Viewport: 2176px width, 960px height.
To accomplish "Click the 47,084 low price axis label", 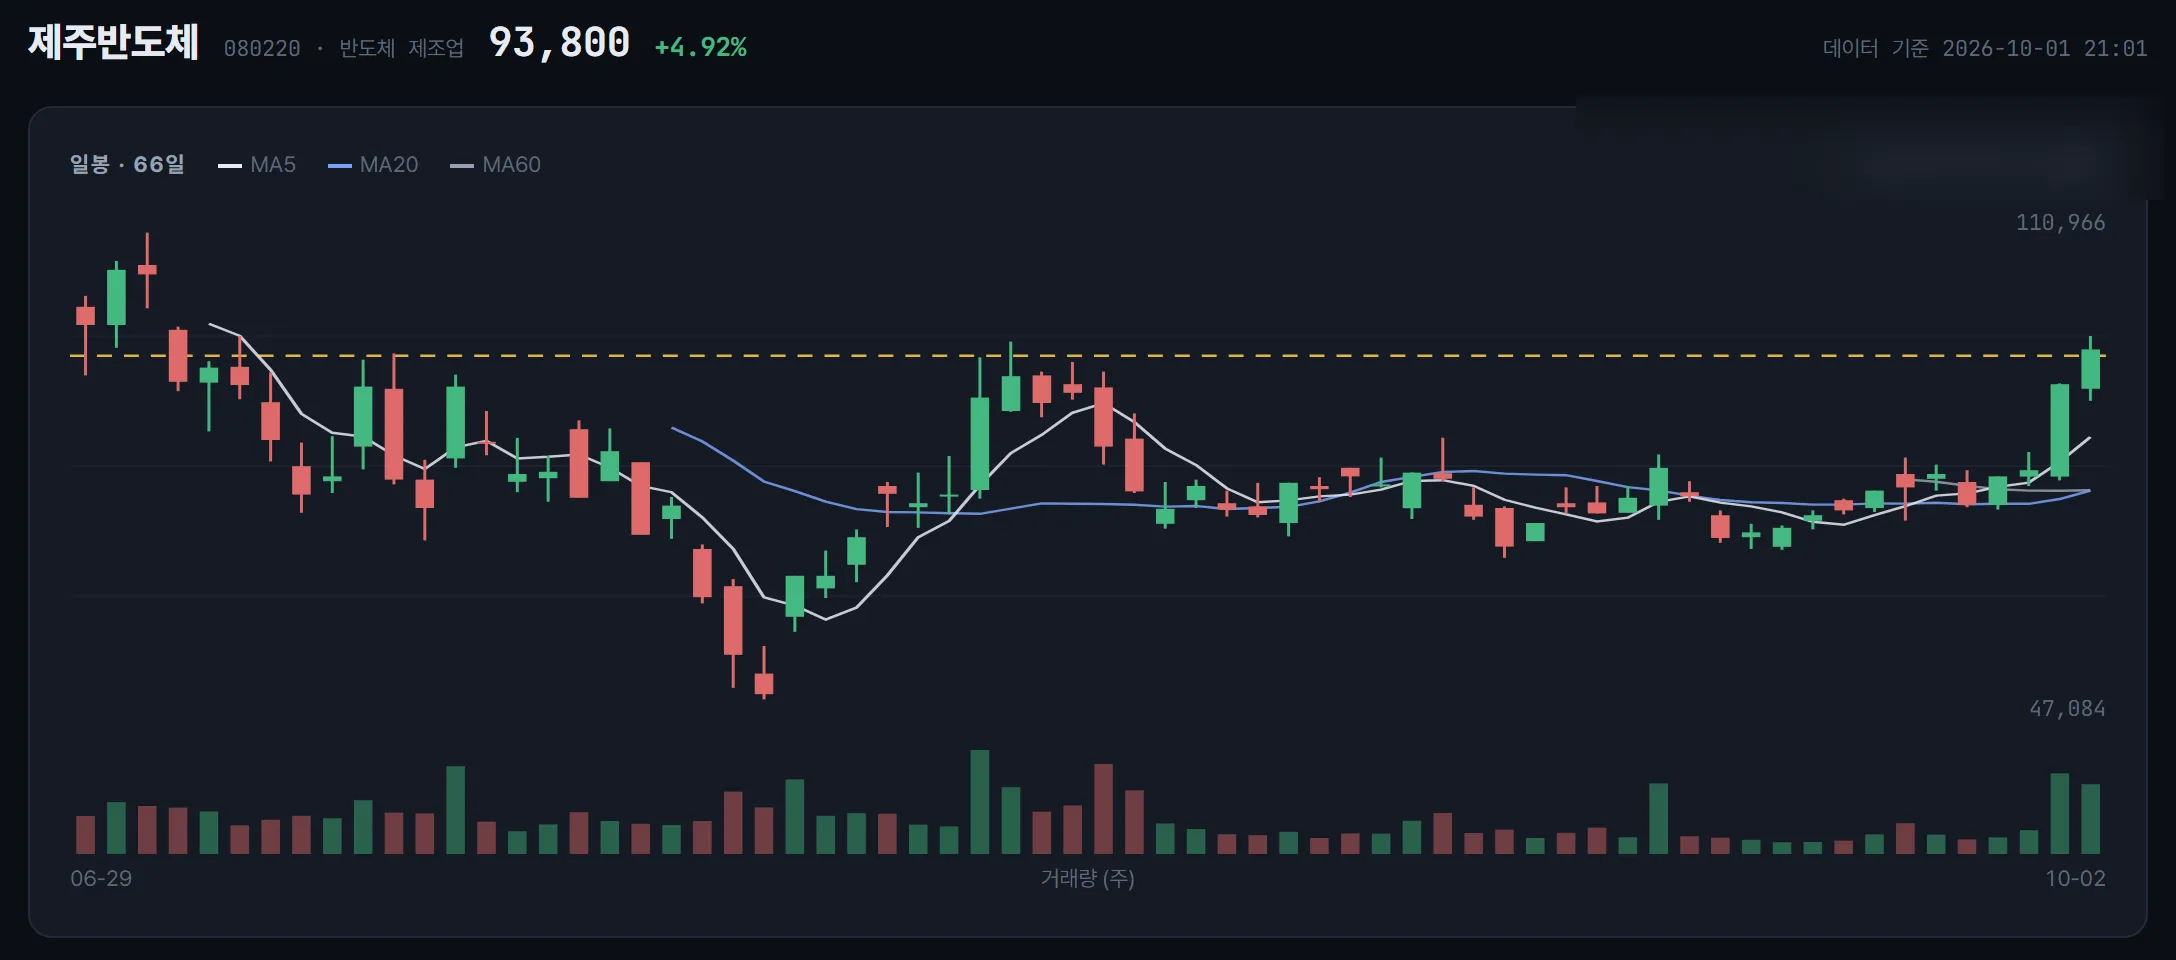I will 2067,708.
